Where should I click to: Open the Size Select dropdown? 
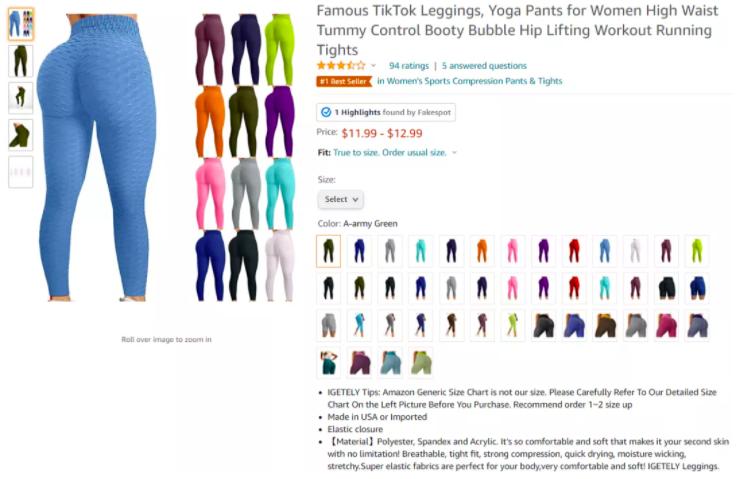coord(340,200)
